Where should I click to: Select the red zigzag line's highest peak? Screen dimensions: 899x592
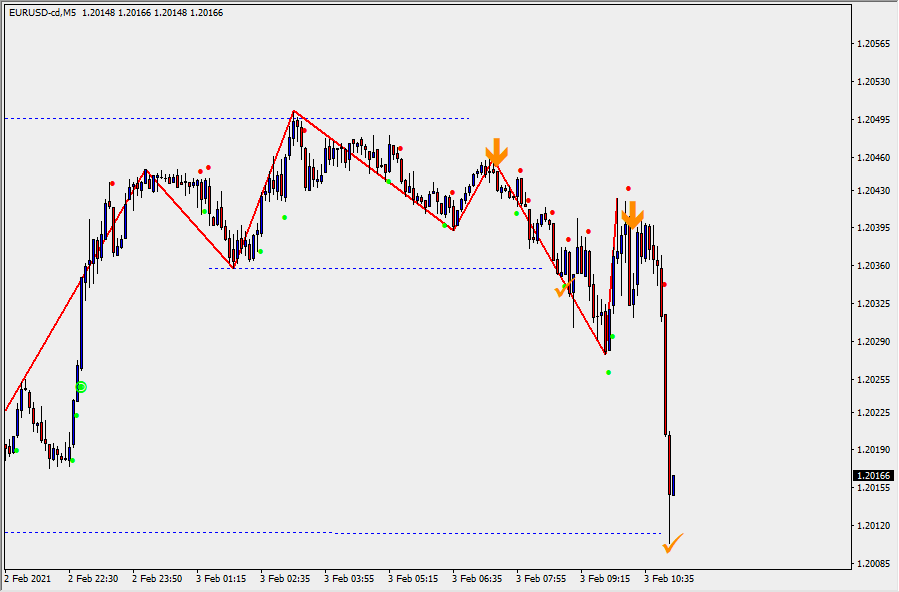[x=293, y=111]
